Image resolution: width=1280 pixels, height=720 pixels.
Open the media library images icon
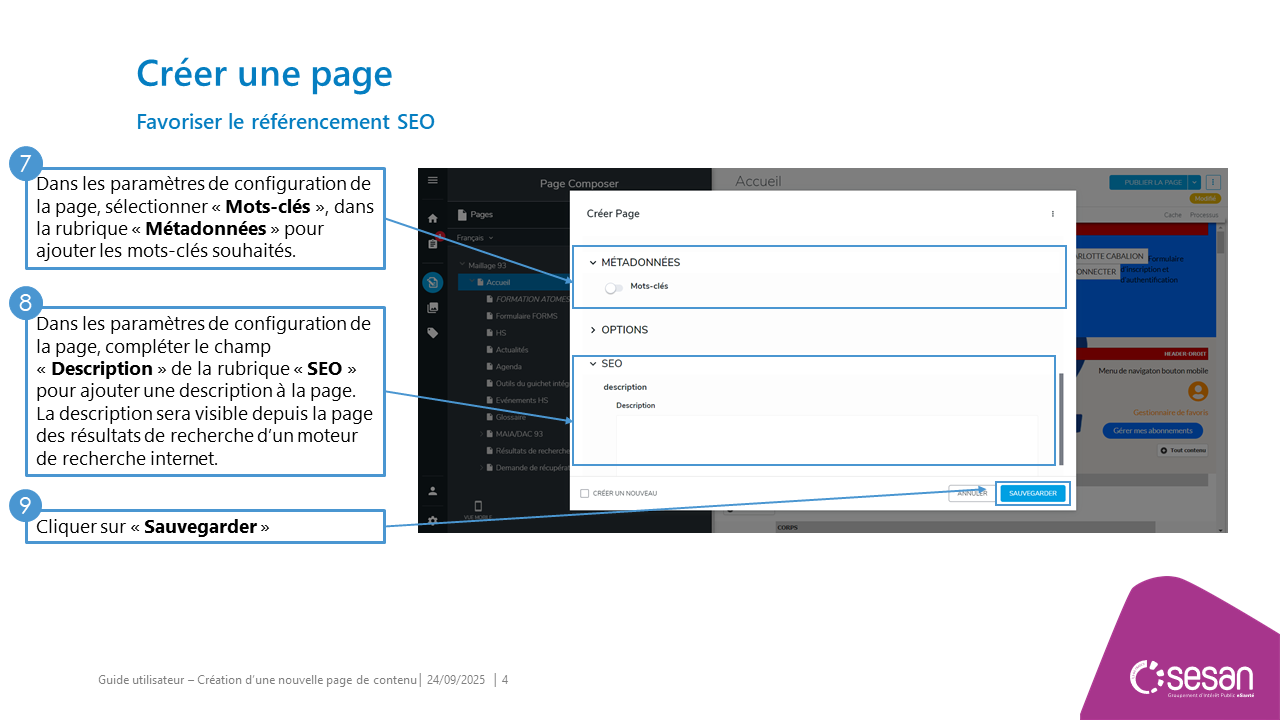[x=432, y=308]
